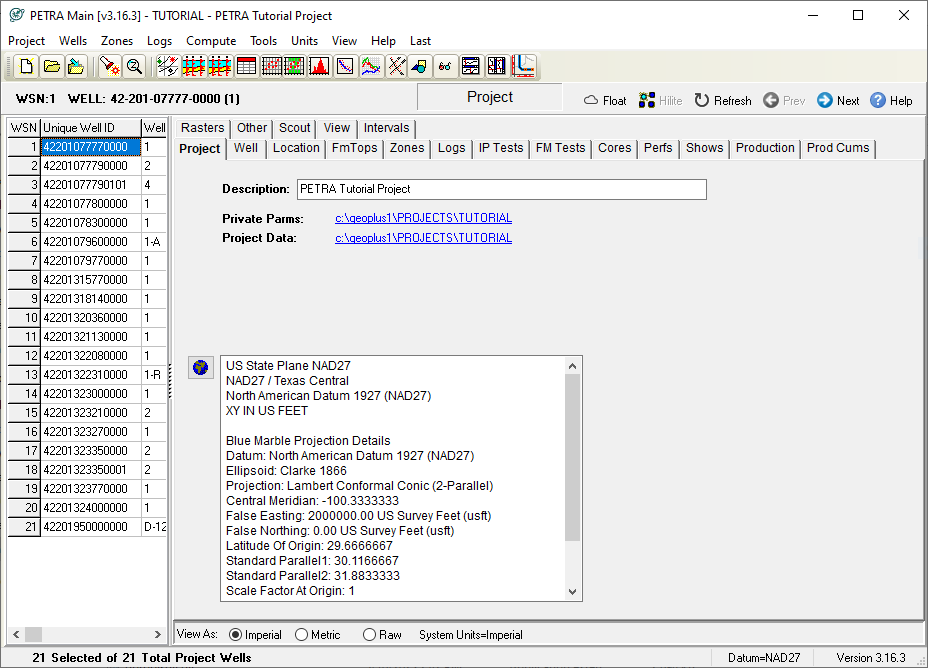Click the New Project blank-page icon
Screen dimensions: 928x668
pyautogui.click(x=26, y=66)
